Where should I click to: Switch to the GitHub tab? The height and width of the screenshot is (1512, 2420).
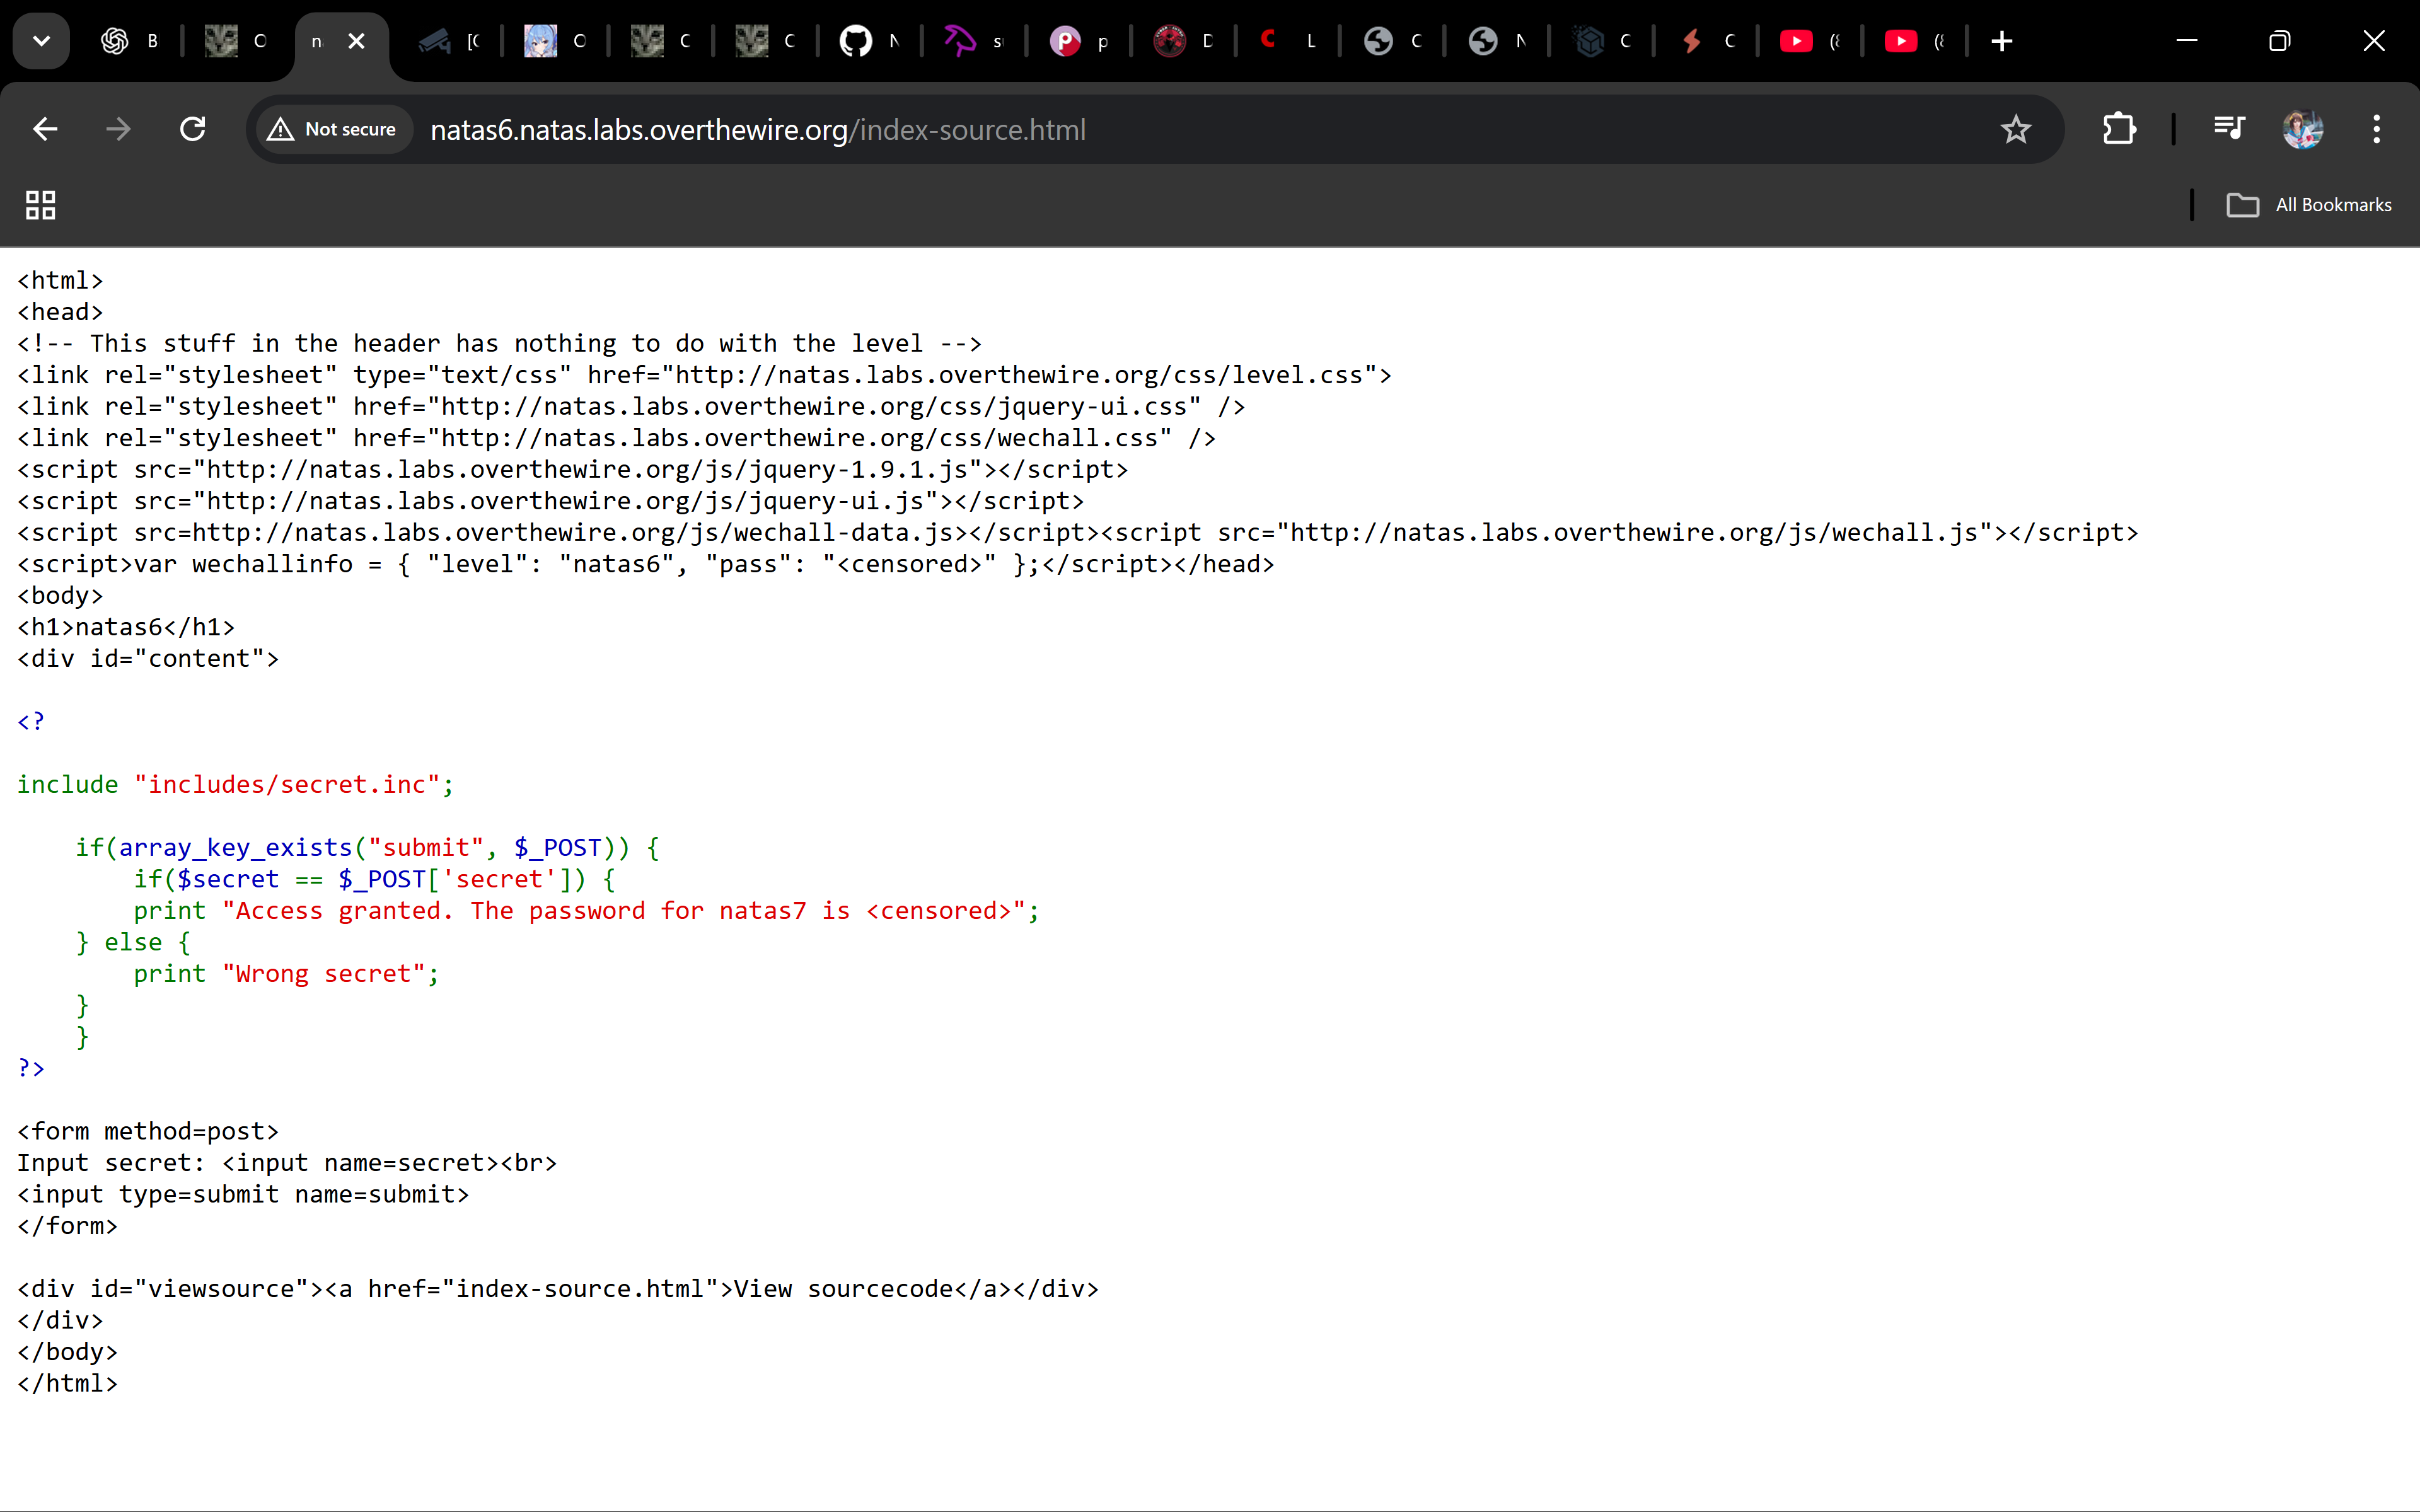tap(868, 41)
